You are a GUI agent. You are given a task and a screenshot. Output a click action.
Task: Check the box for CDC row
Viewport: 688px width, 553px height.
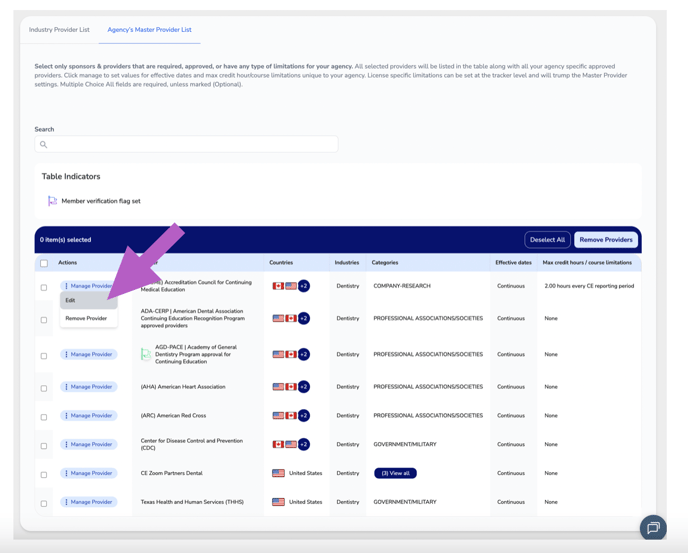pos(44,446)
